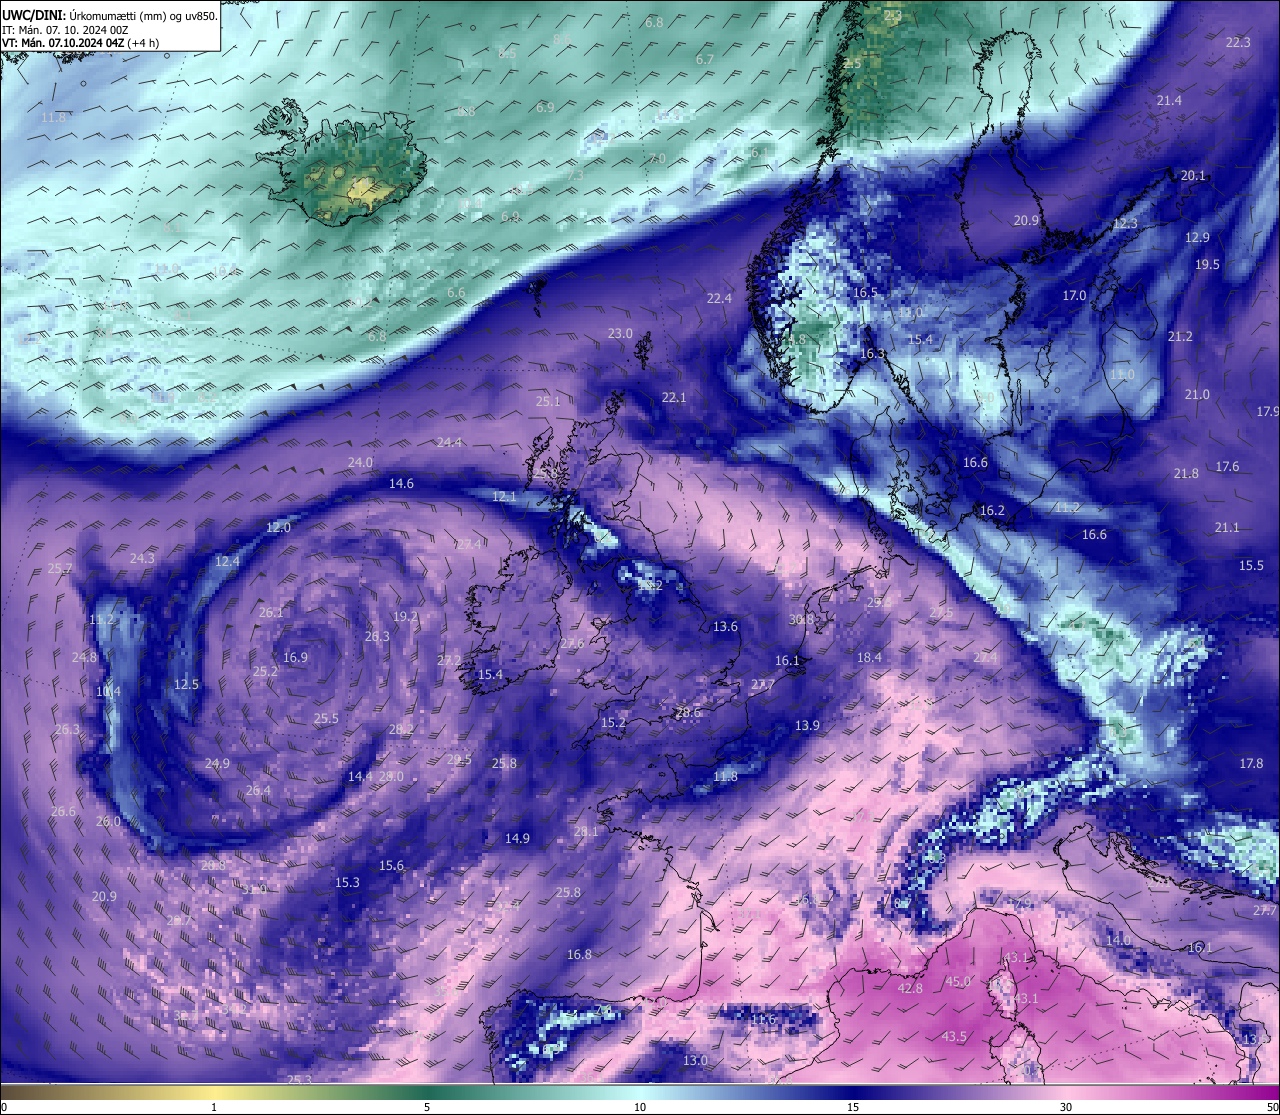Image resolution: width=1280 pixels, height=1115 pixels.
Task: Click the value 13.6 over England
Action: pyautogui.click(x=725, y=626)
